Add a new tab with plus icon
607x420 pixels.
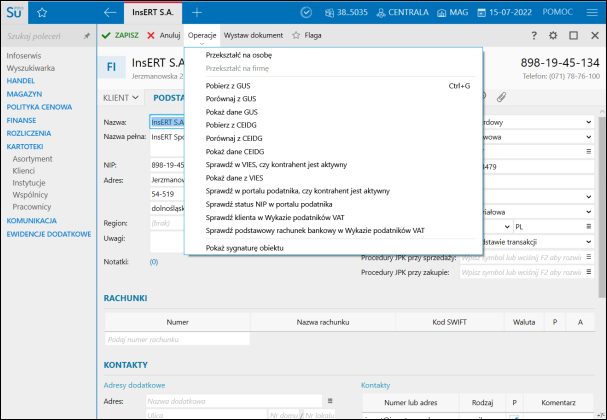tap(197, 13)
